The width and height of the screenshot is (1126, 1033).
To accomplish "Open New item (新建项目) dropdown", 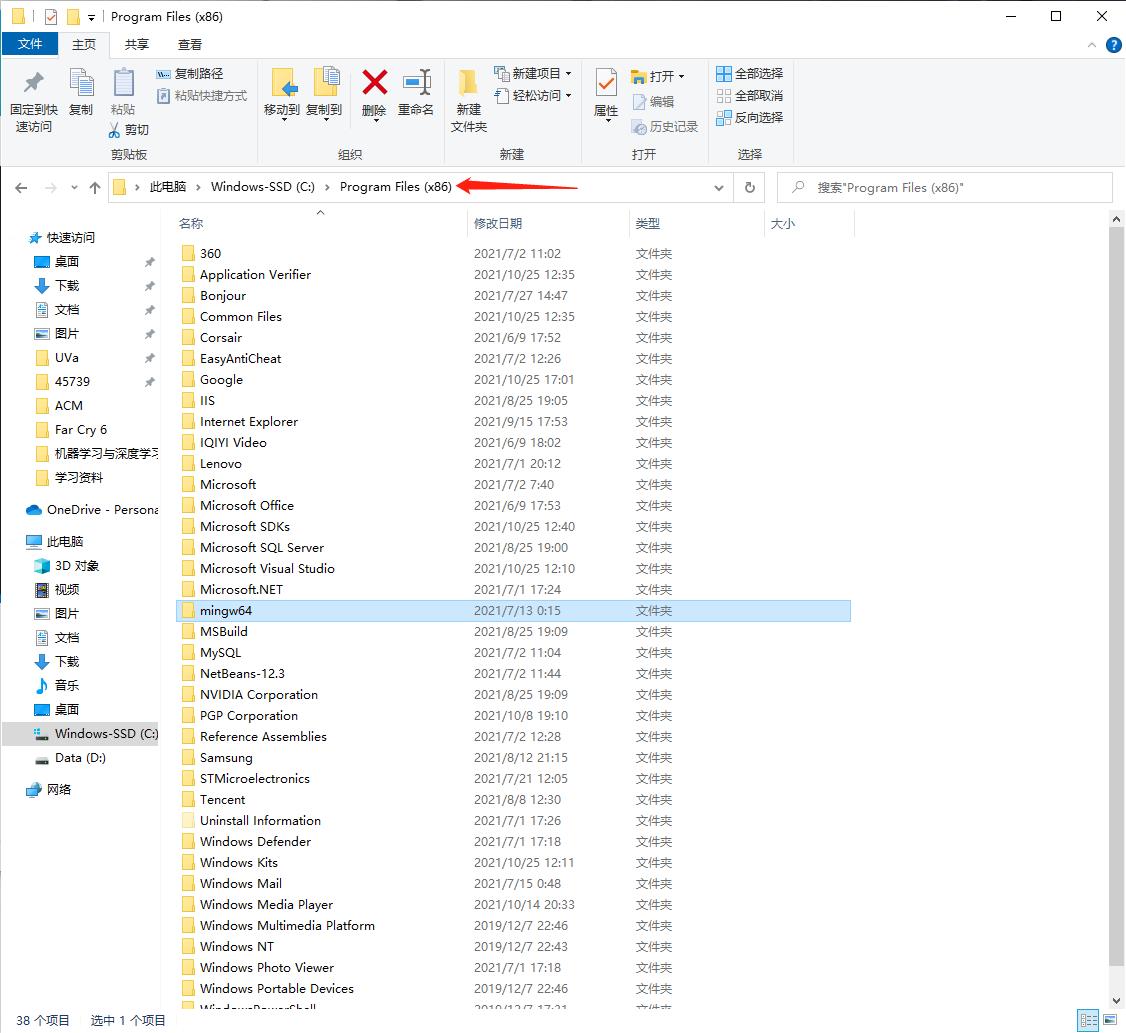I will click(x=533, y=73).
